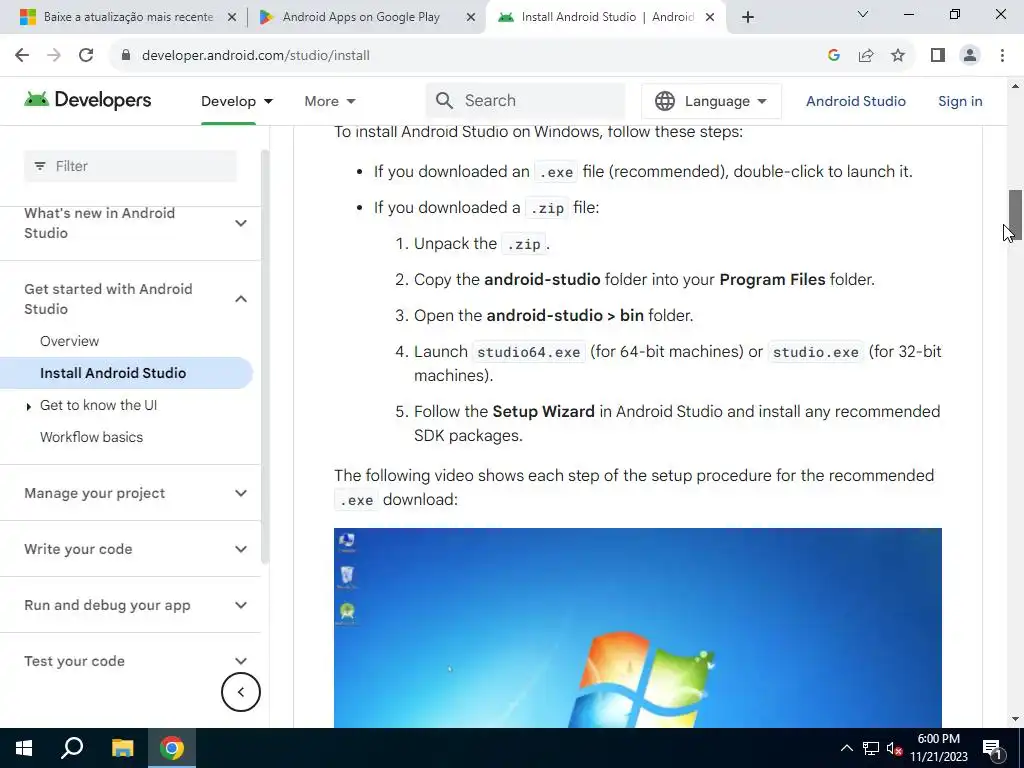
Task: Select Install Android Studio sidebar item
Action: (126, 373)
